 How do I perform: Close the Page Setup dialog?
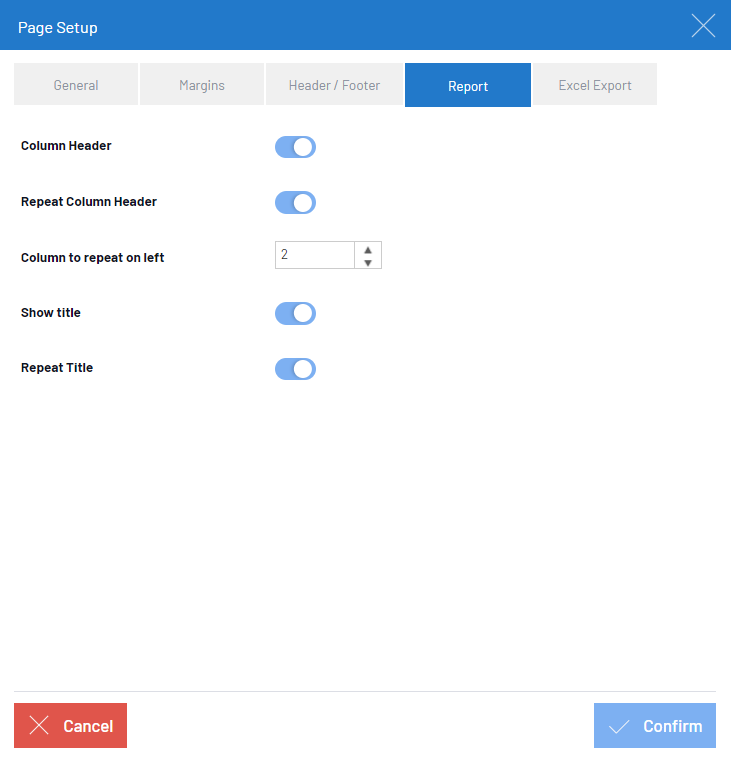703,26
